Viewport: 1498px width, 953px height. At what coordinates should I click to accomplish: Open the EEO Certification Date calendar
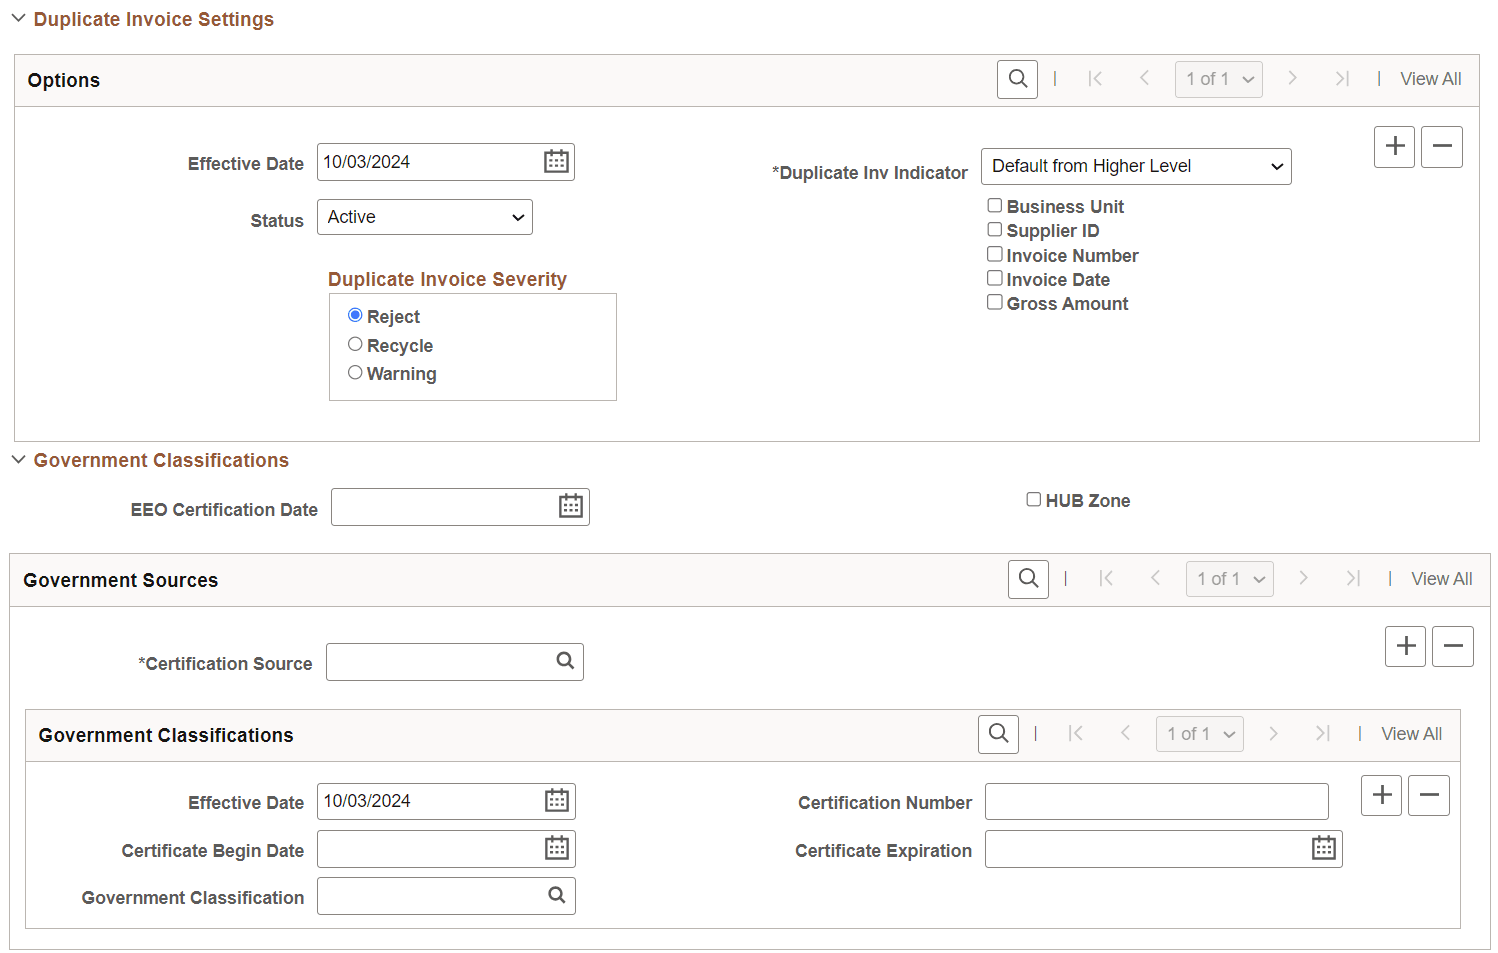[571, 506]
